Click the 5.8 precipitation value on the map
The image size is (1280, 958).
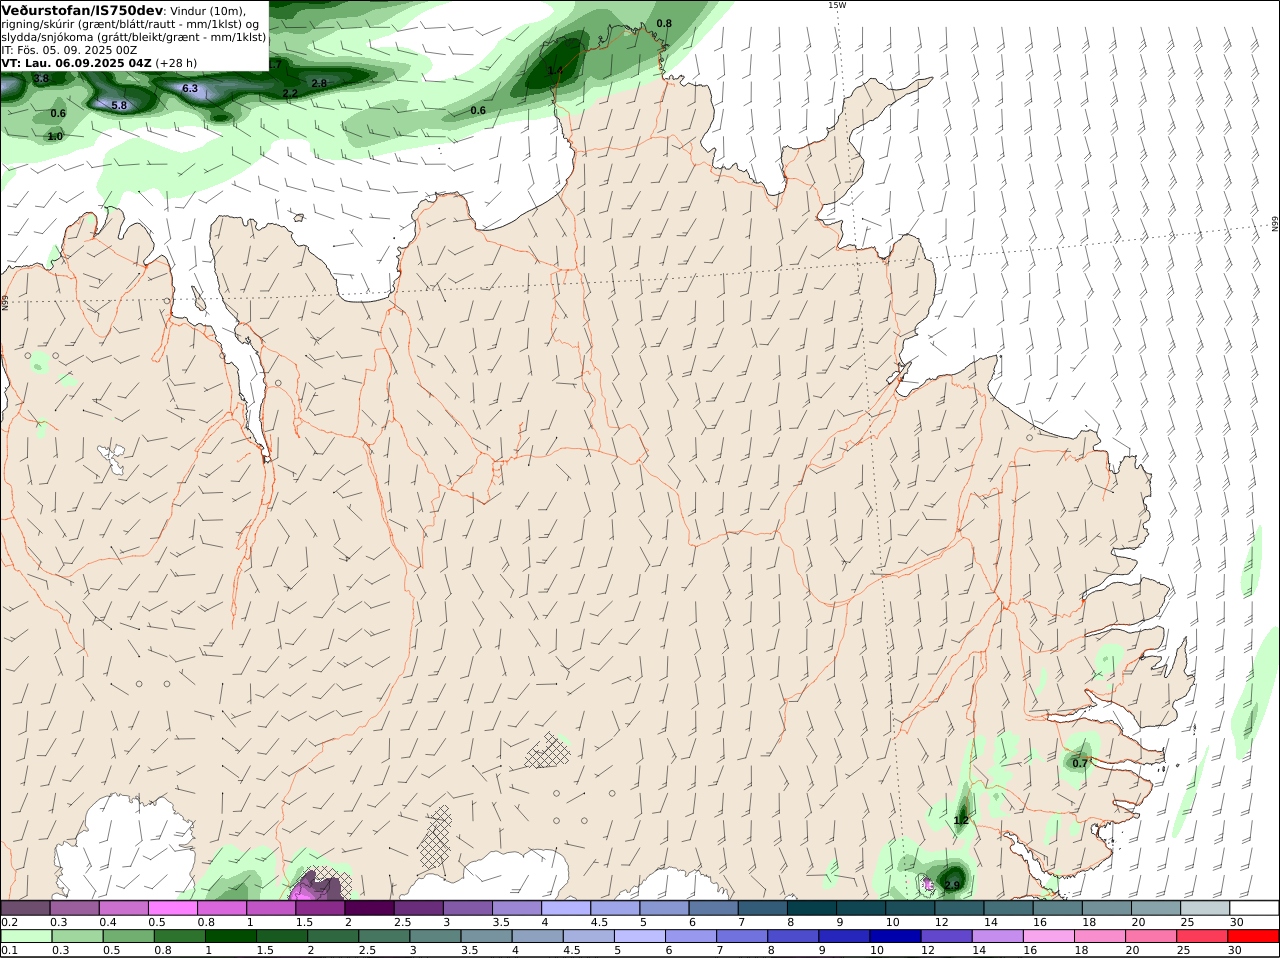pyautogui.click(x=119, y=105)
